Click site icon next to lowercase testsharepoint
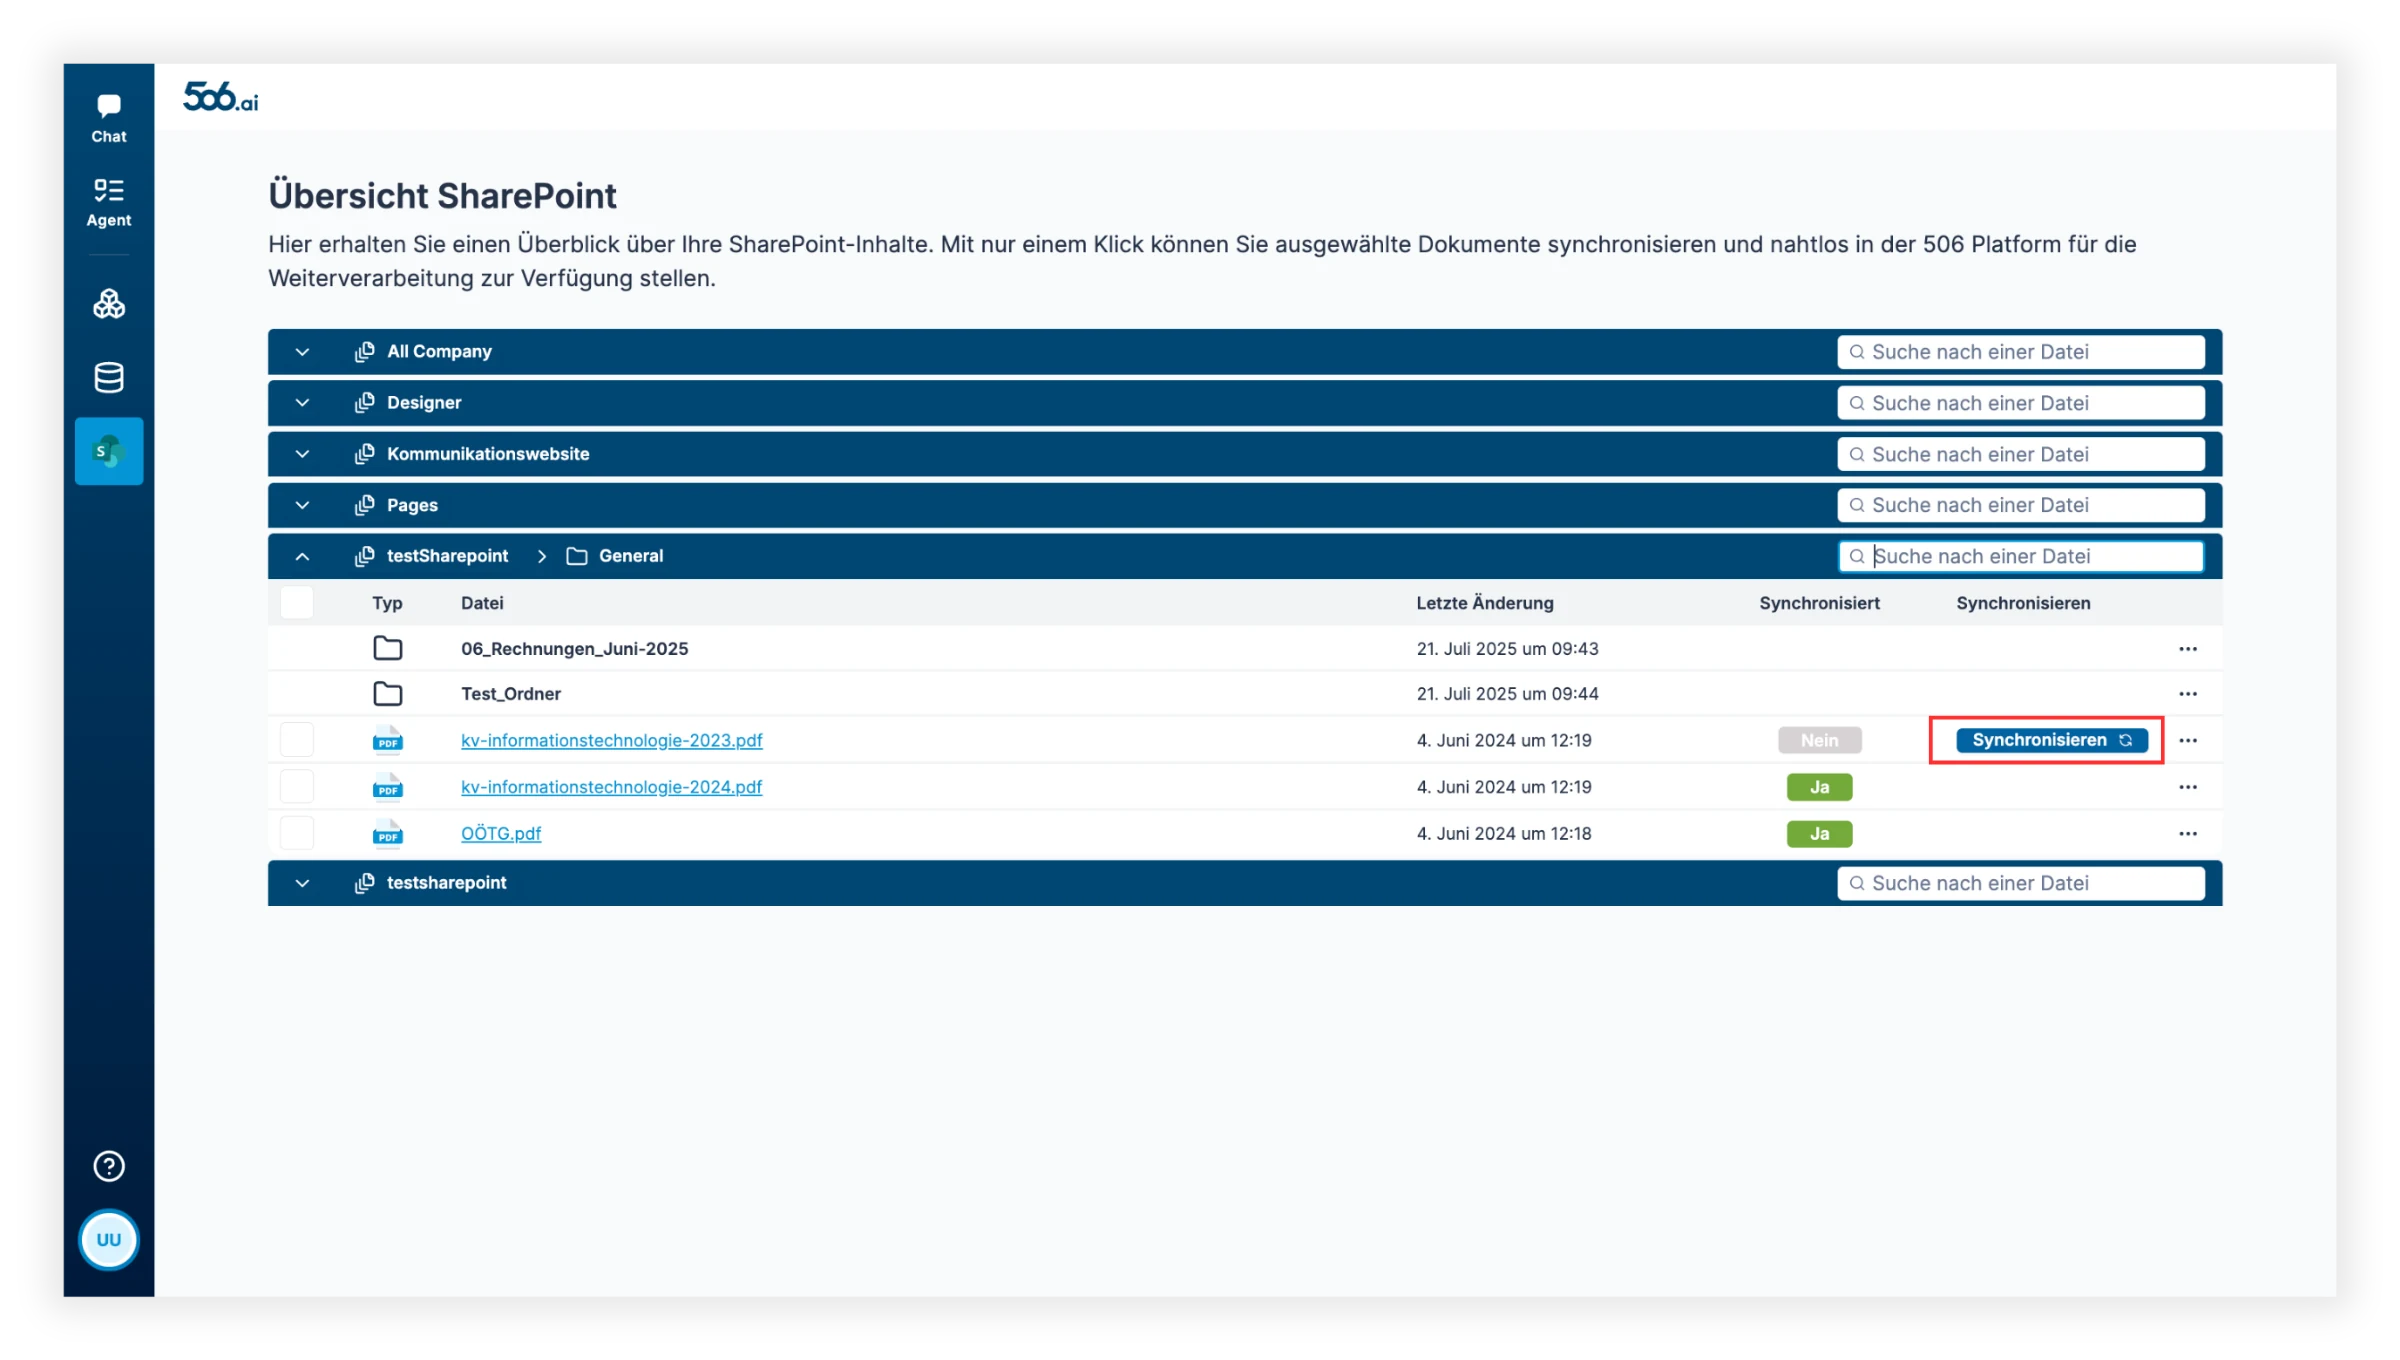This screenshot has height=1360, width=2400. (x=365, y=883)
